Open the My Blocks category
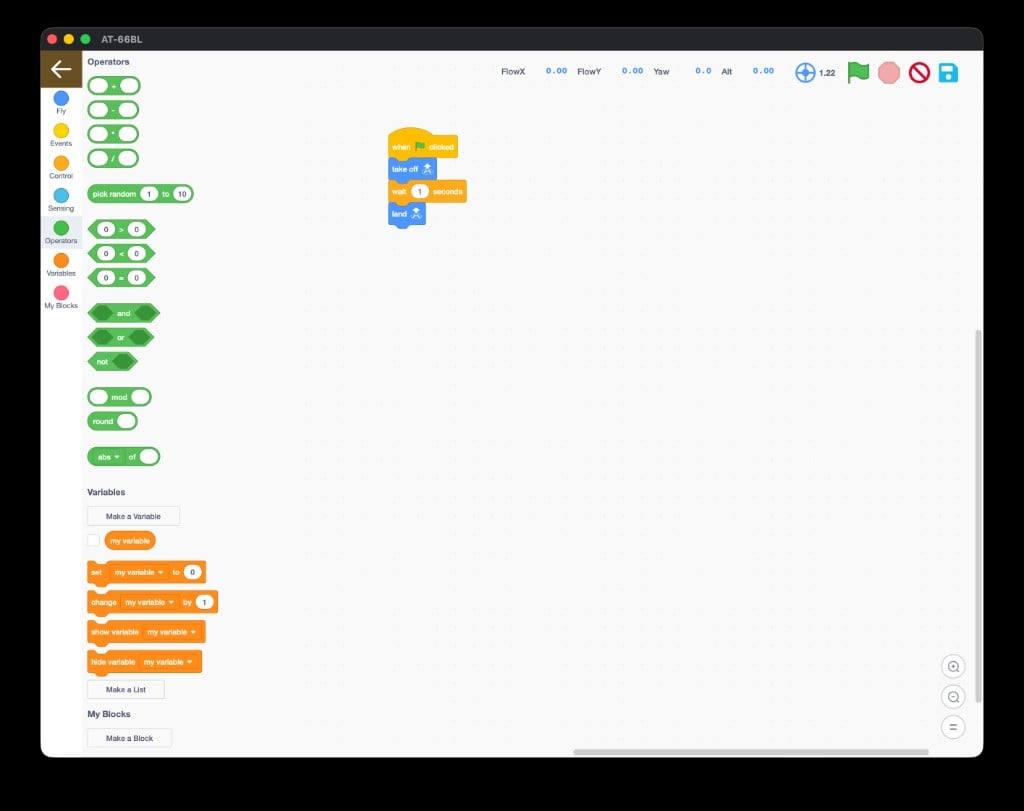Viewport: 1024px width, 811px height. coord(61,298)
